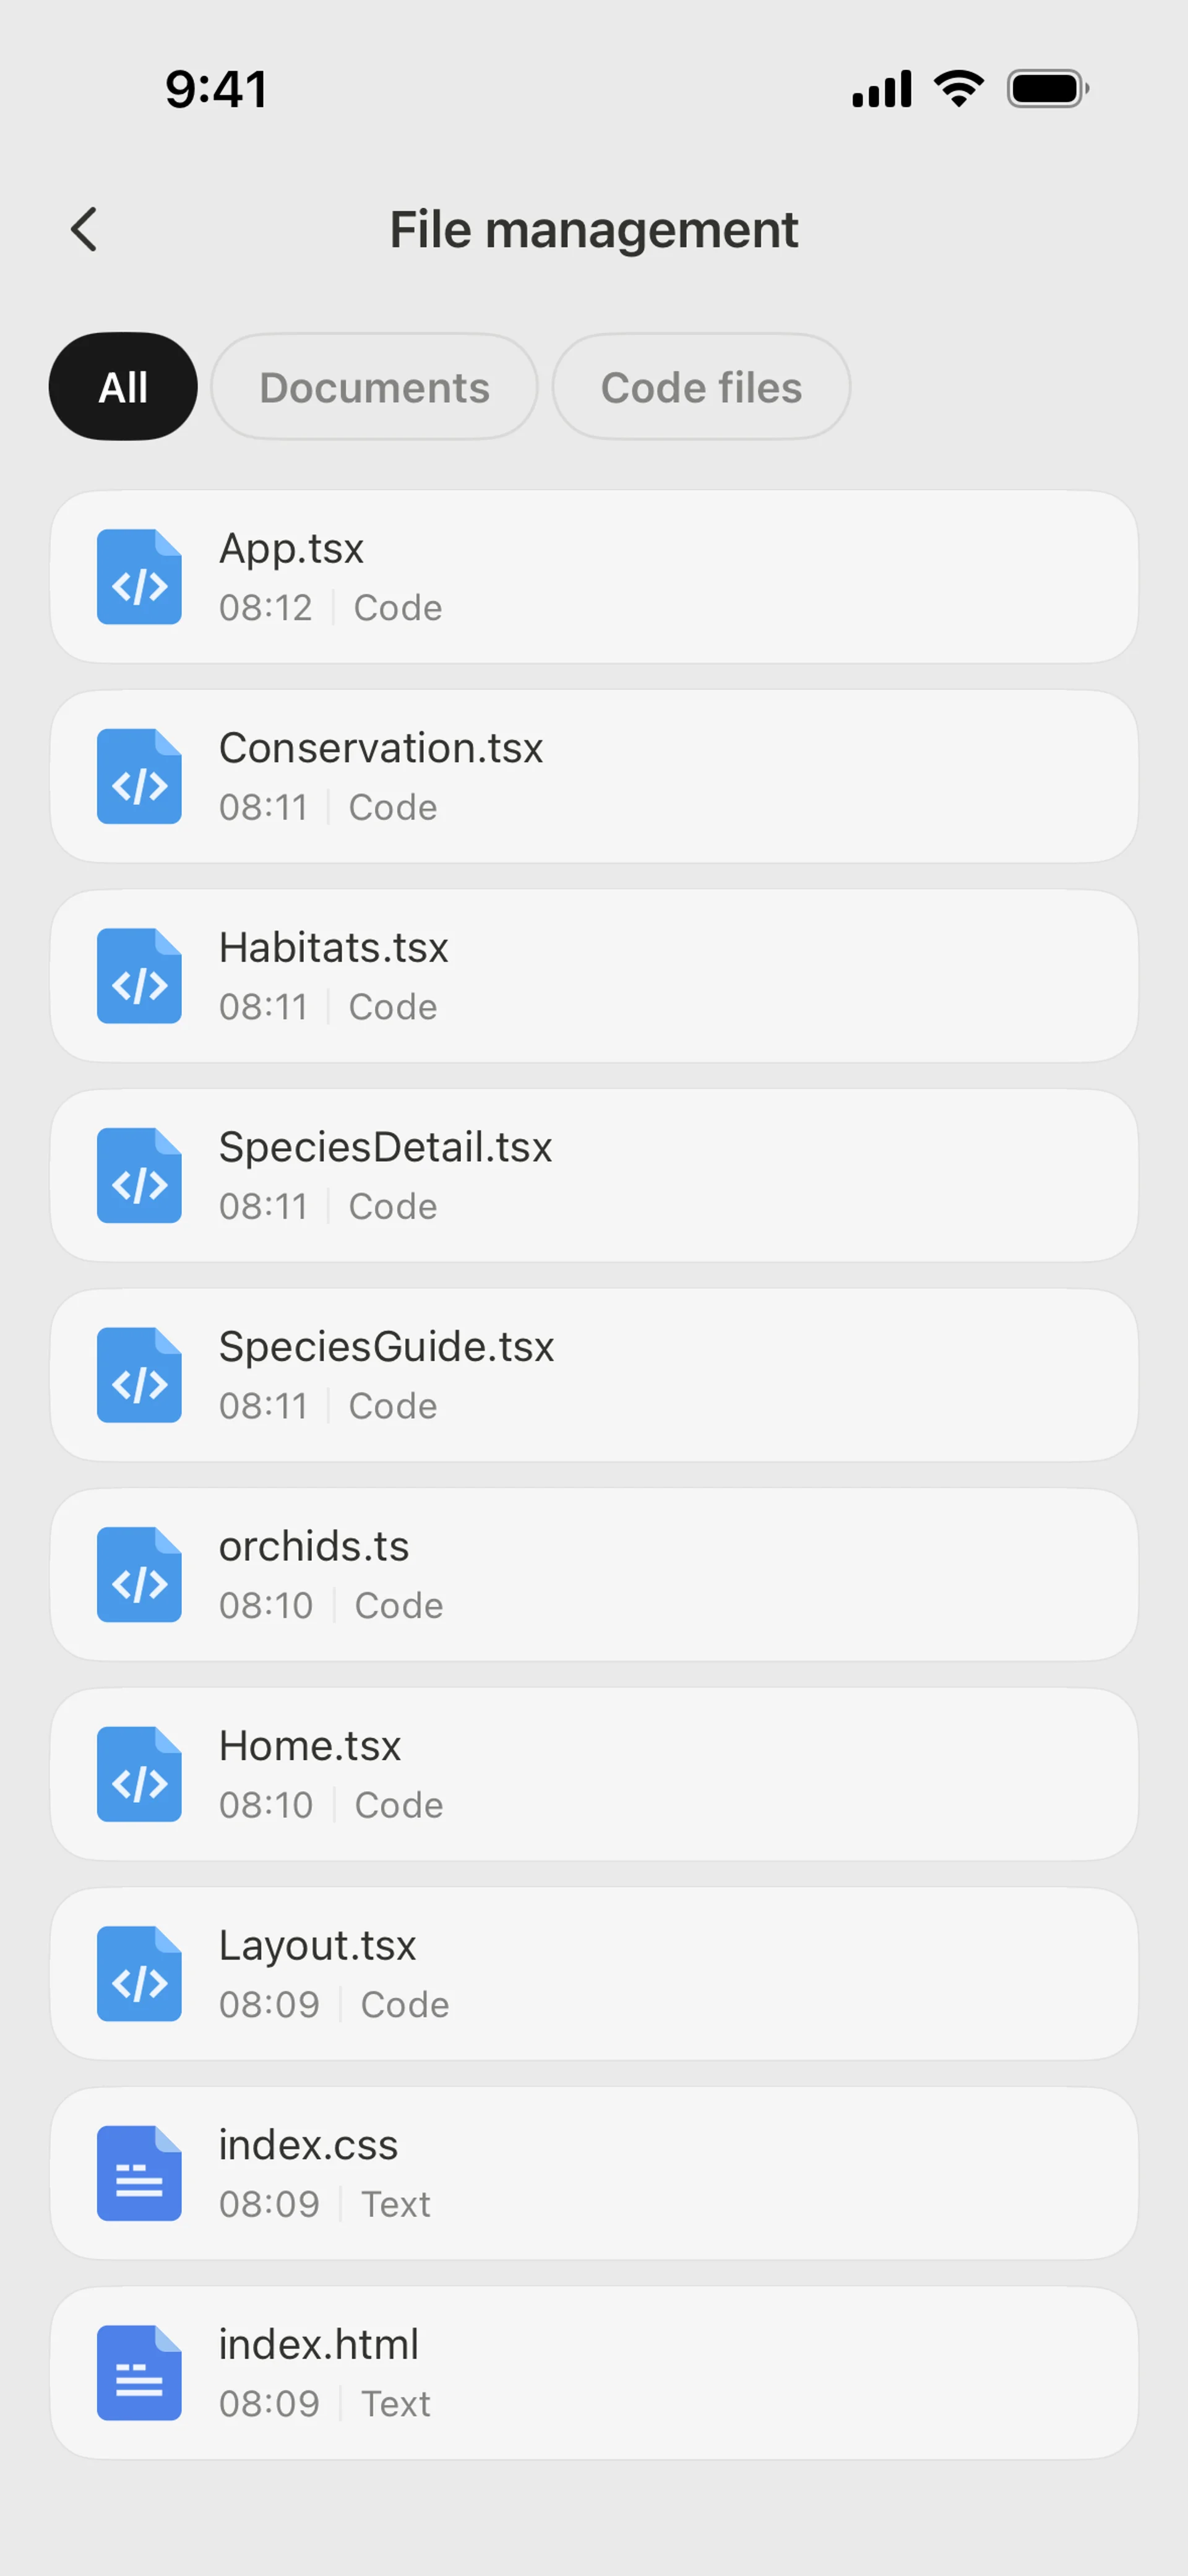Tap the battery status icon

pos(1047,89)
